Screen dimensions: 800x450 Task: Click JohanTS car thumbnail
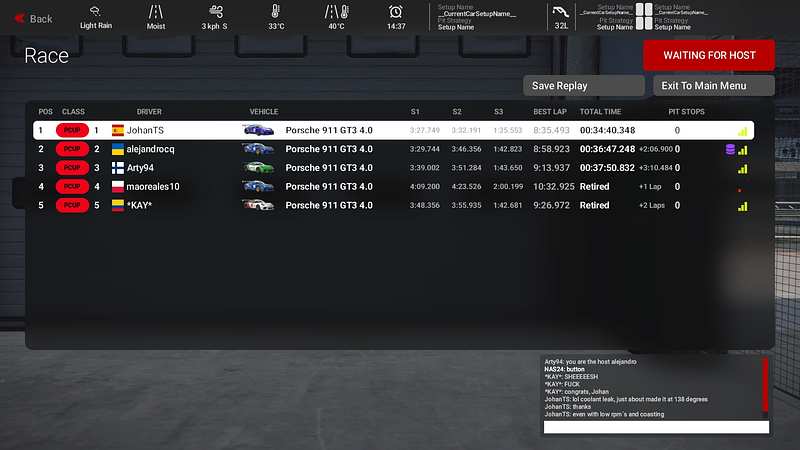(x=258, y=130)
